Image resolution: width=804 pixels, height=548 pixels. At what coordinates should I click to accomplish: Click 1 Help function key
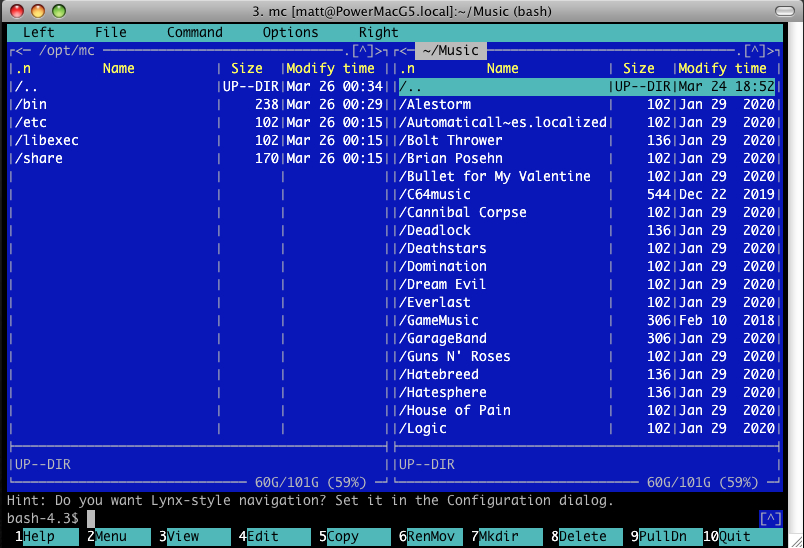point(46,537)
